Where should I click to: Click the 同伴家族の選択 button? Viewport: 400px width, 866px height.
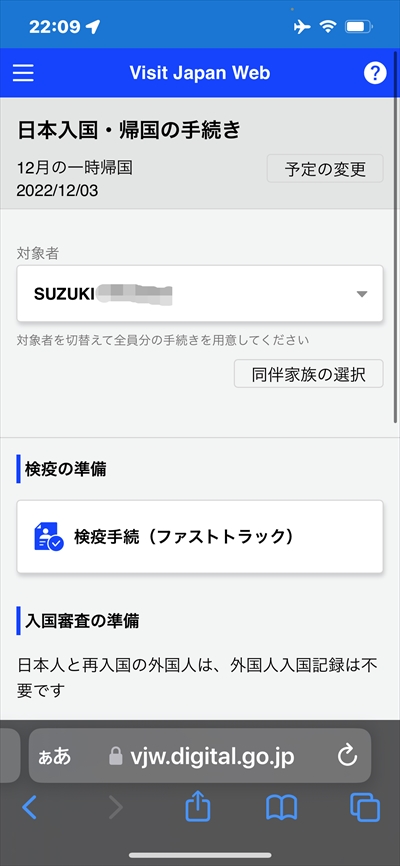308,374
